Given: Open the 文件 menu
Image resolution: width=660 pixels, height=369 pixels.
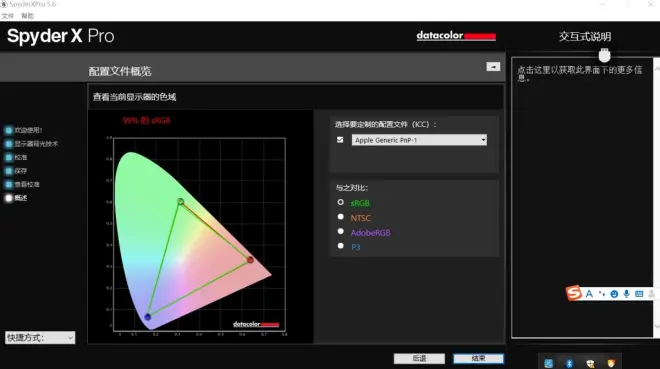Looking at the screenshot, I should 7,16.
